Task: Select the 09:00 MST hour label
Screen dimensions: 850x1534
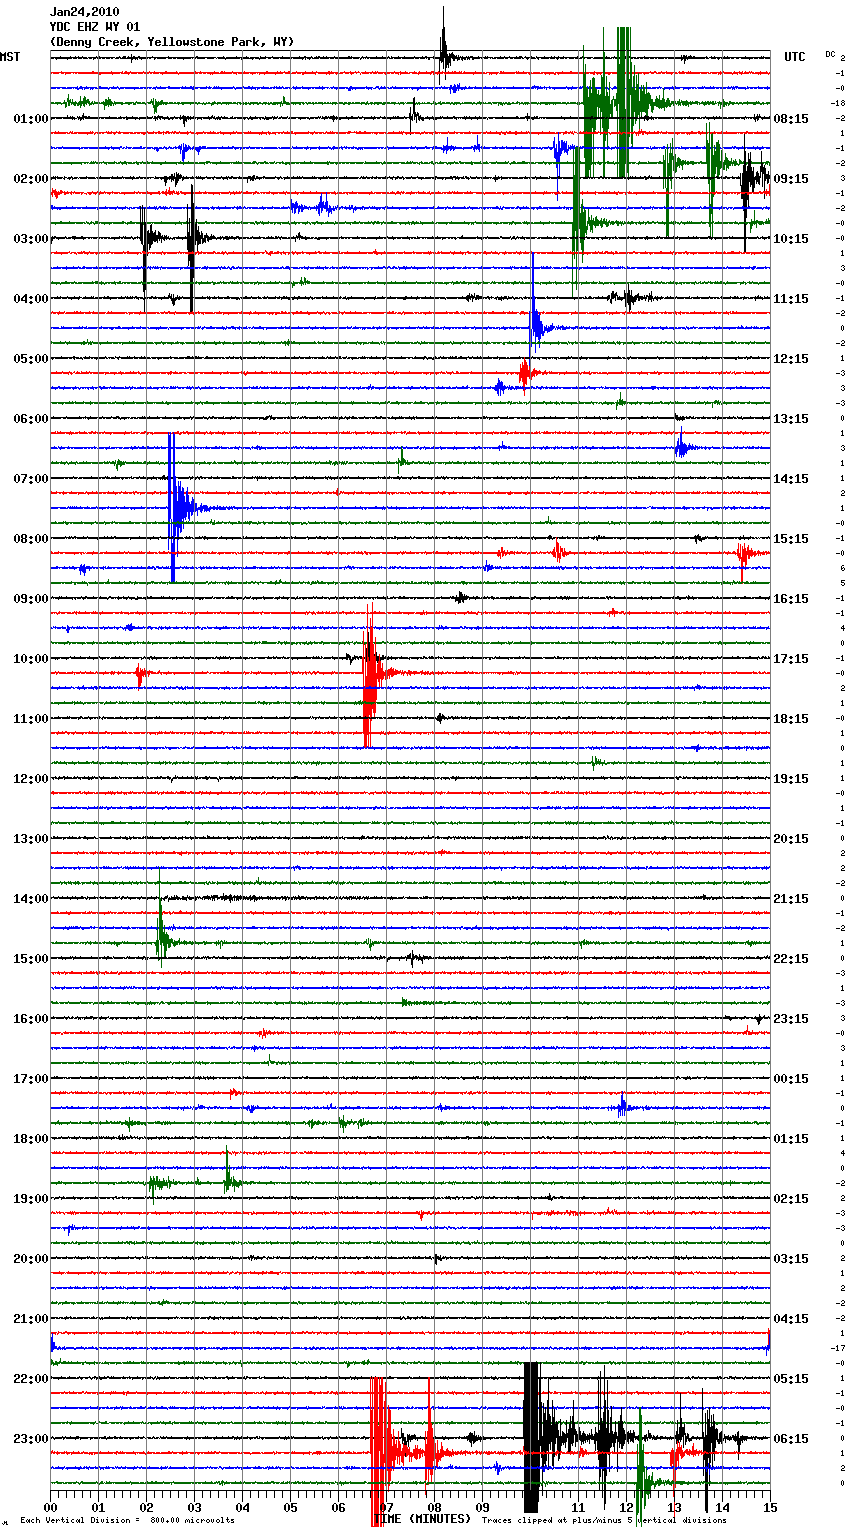Action: [31, 599]
